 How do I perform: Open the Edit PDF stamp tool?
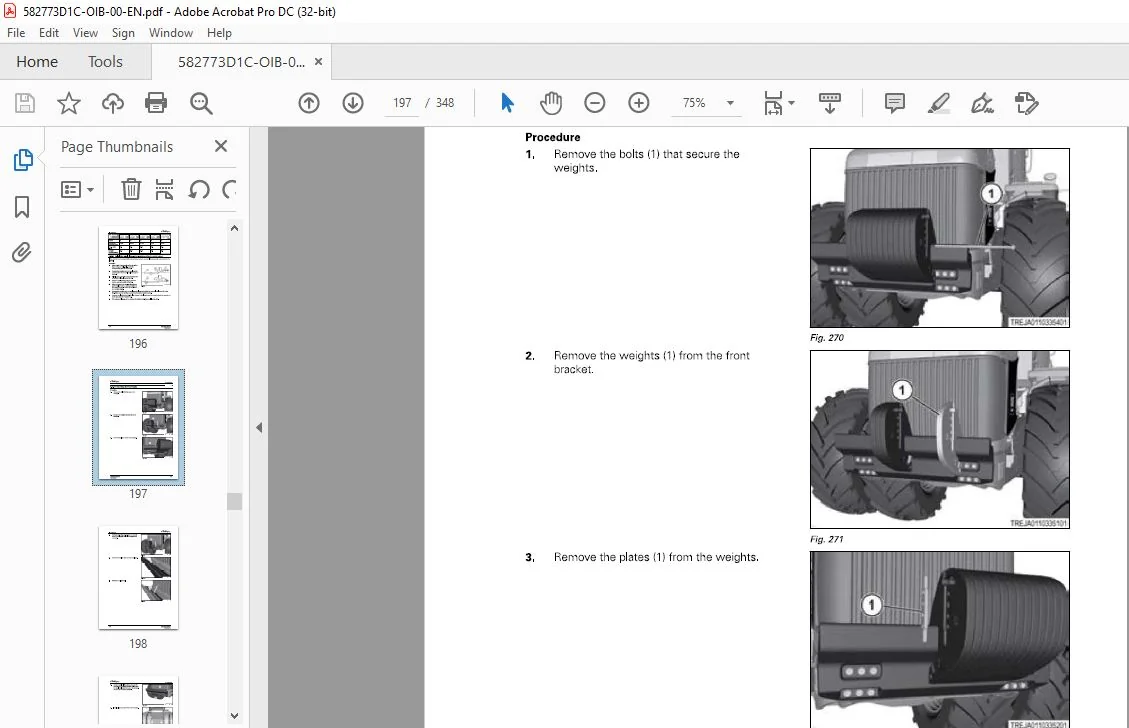1026,103
